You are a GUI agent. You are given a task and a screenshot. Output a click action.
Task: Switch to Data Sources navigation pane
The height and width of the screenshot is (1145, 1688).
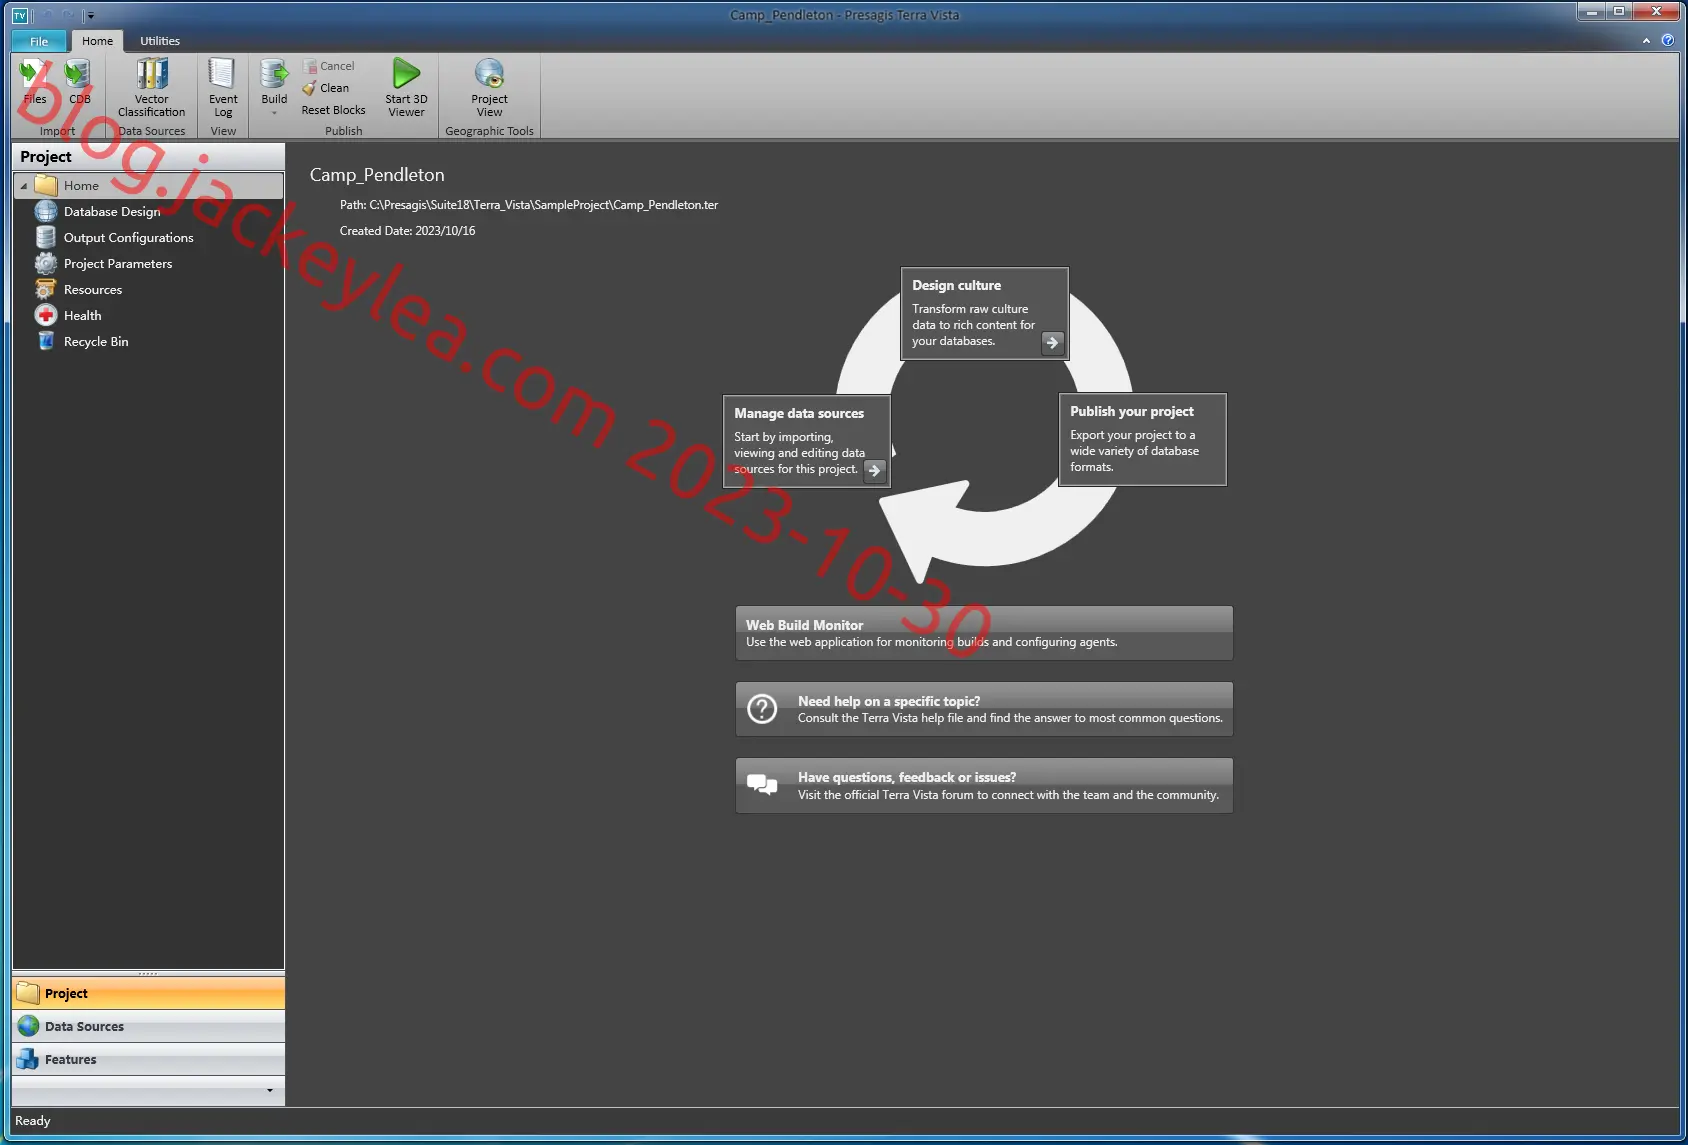tap(148, 1026)
